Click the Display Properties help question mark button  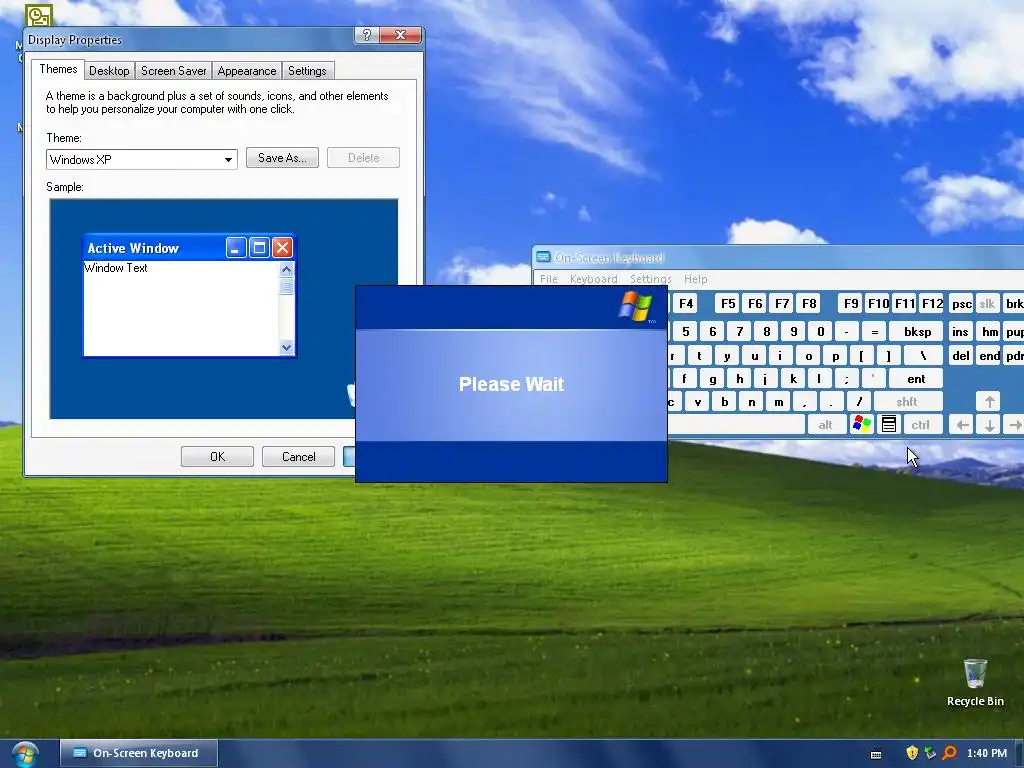click(367, 35)
